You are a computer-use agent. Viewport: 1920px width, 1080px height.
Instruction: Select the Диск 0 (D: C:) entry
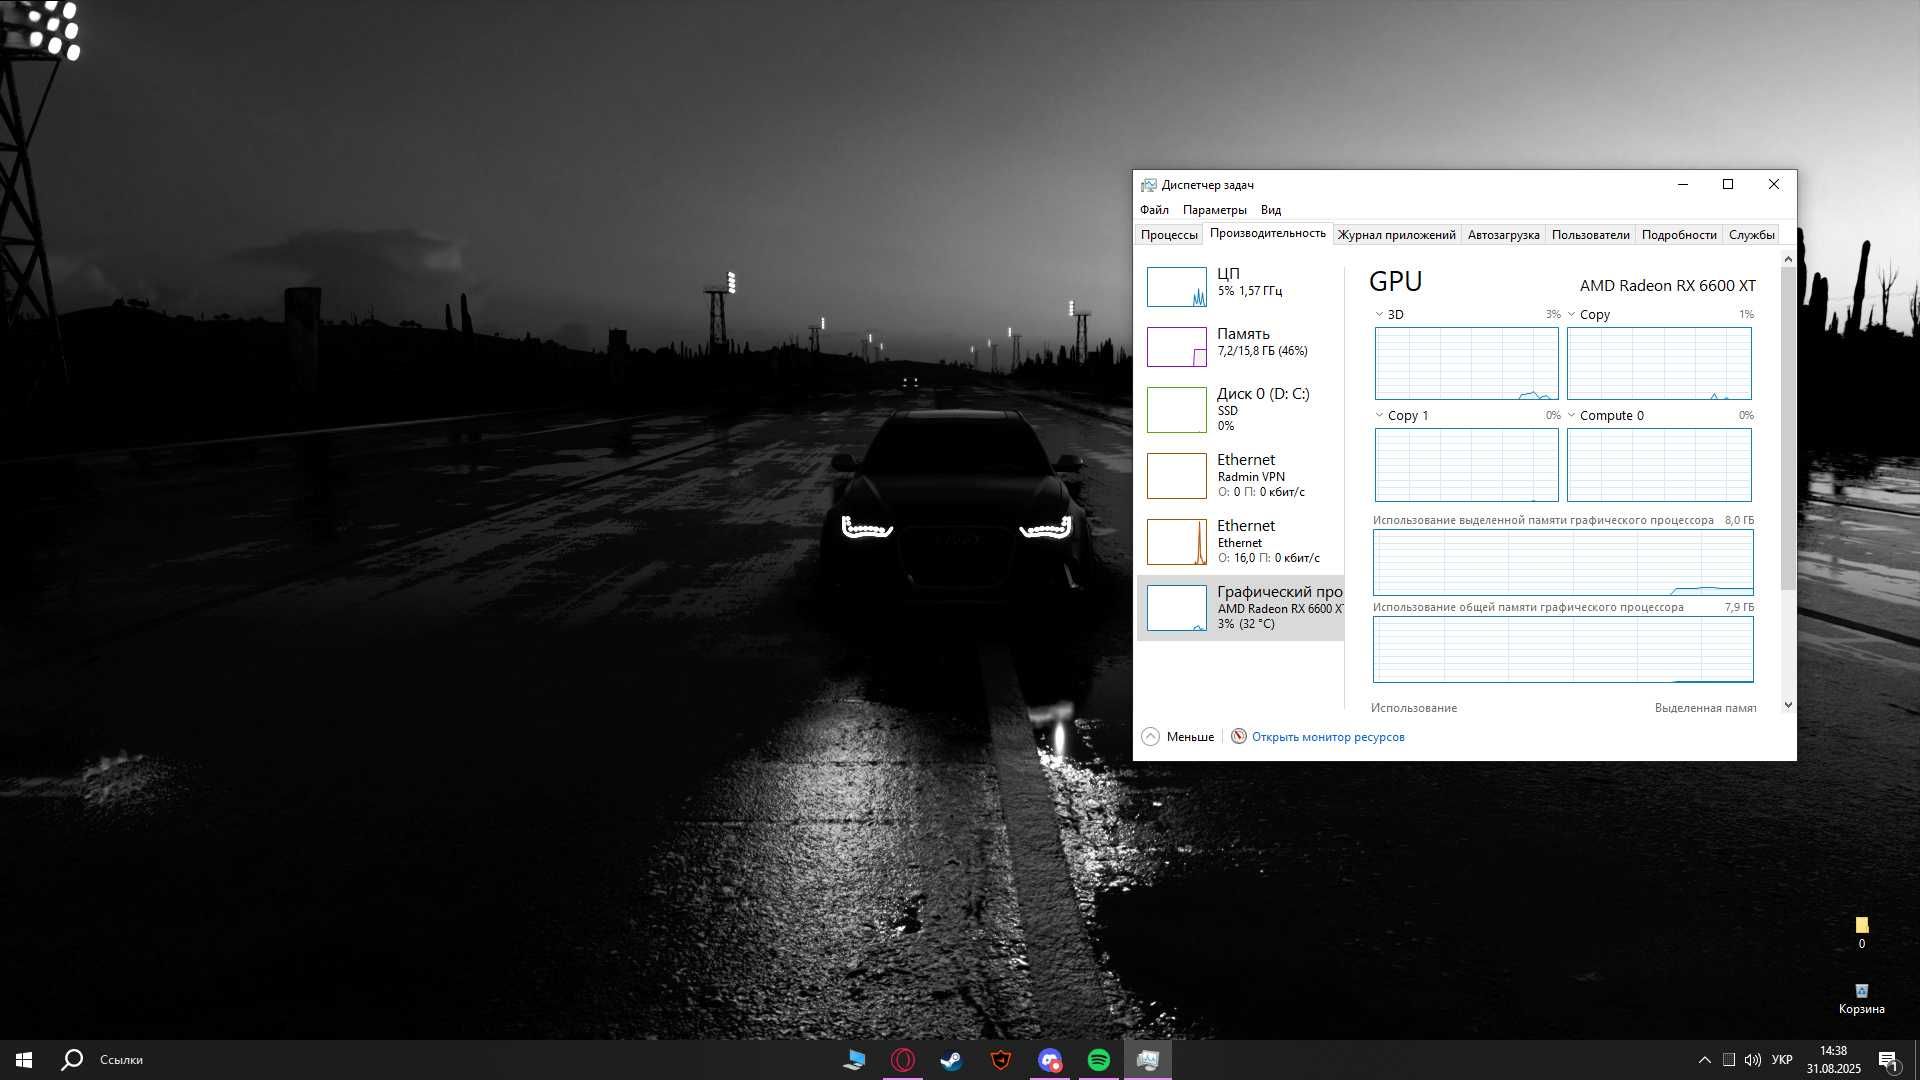(1240, 409)
